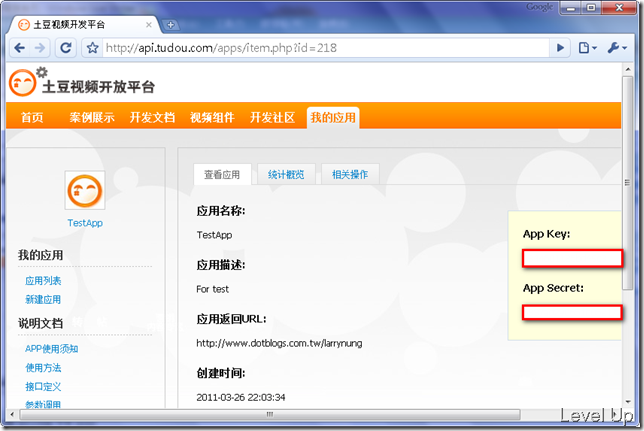Click the App Key label
Image resolution: width=644 pixels, height=431 pixels.
click(546, 234)
